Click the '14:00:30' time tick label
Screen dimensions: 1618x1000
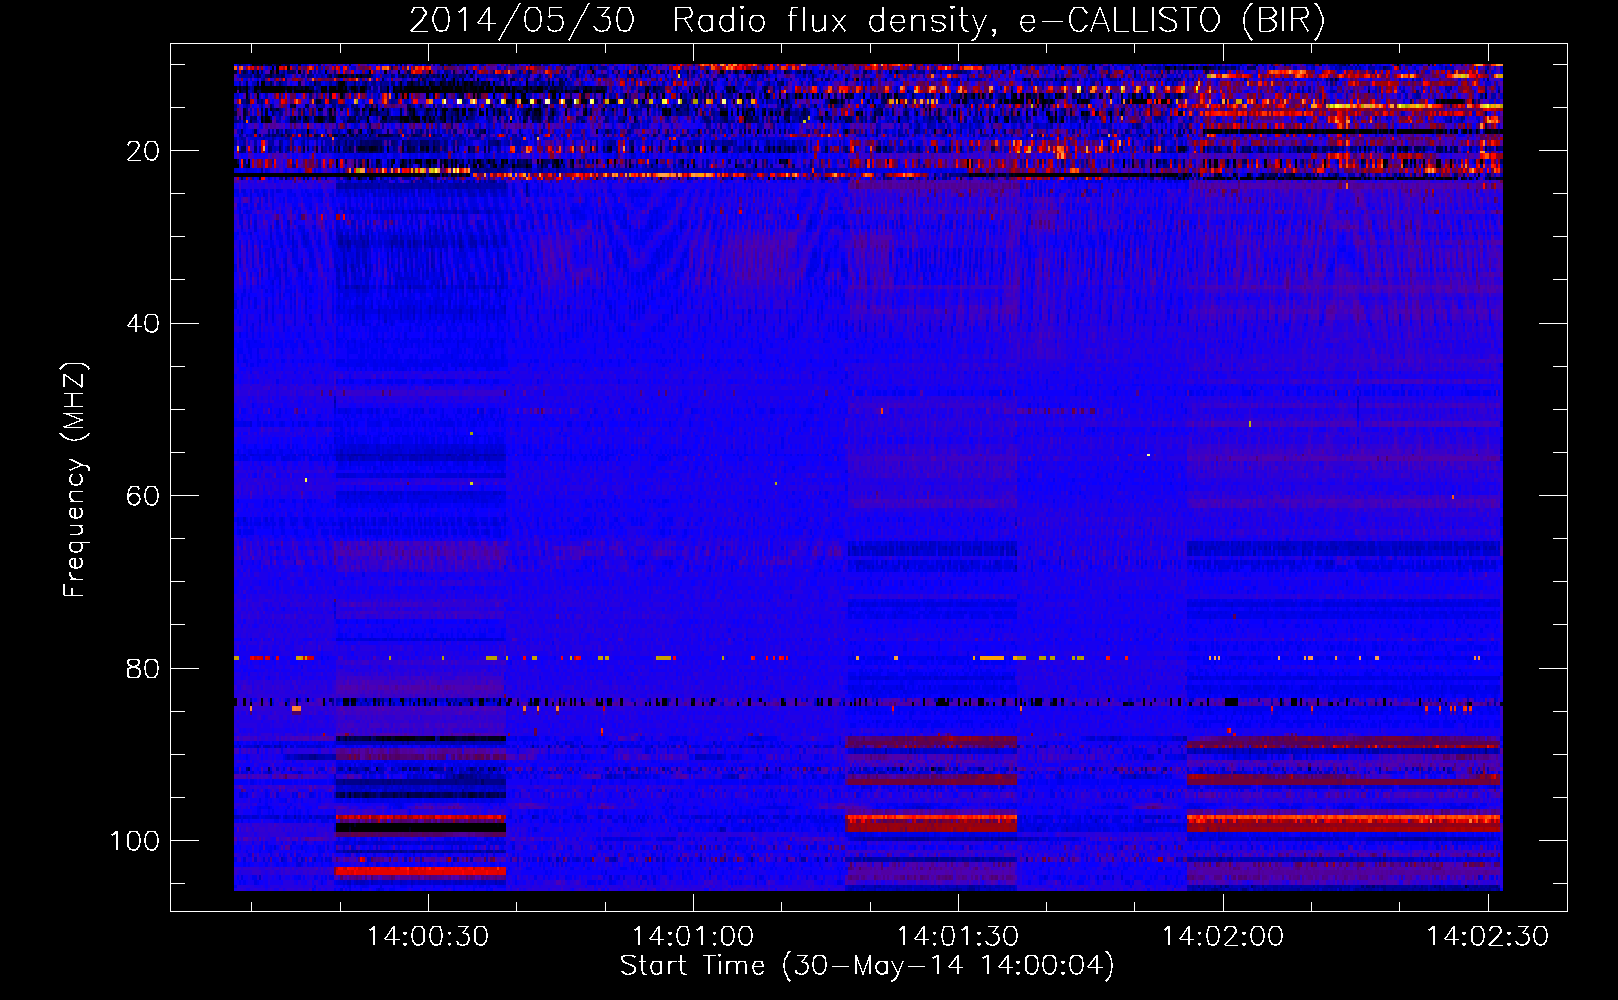[x=428, y=936]
